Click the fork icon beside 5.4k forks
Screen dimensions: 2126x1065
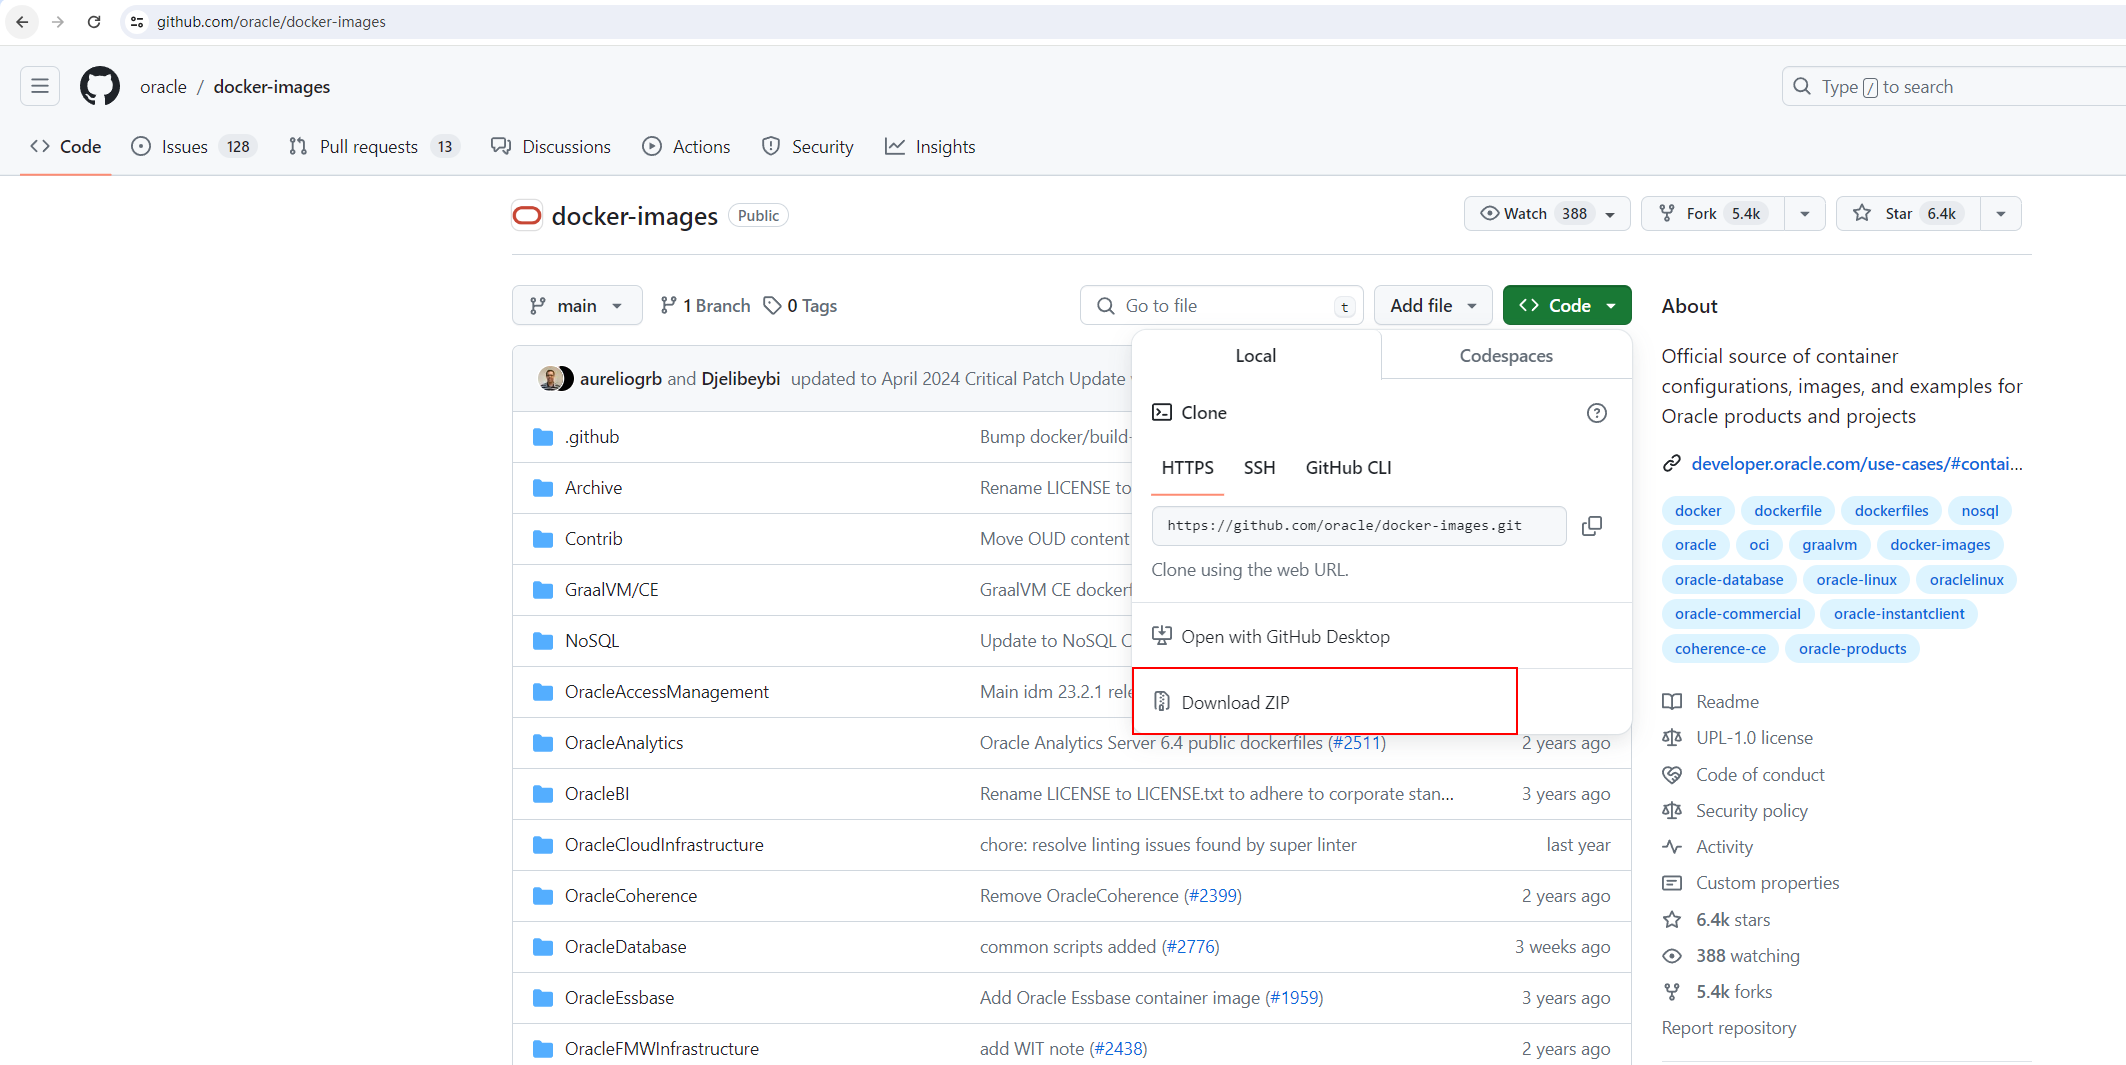[x=1672, y=992]
